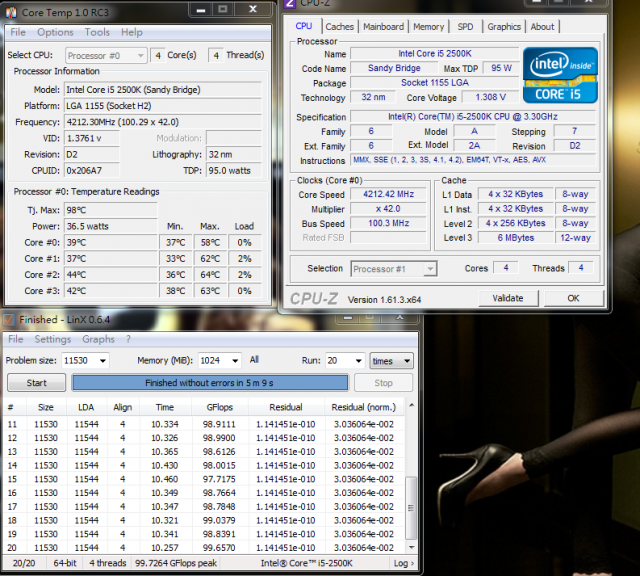Open the Select CPU Processor #0 dropdown
640x576 pixels.
[106, 56]
